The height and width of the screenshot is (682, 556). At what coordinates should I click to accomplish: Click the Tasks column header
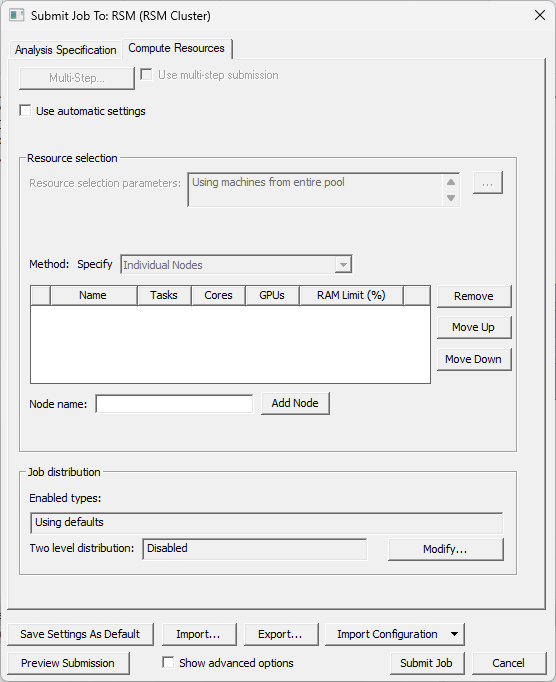[x=164, y=296]
